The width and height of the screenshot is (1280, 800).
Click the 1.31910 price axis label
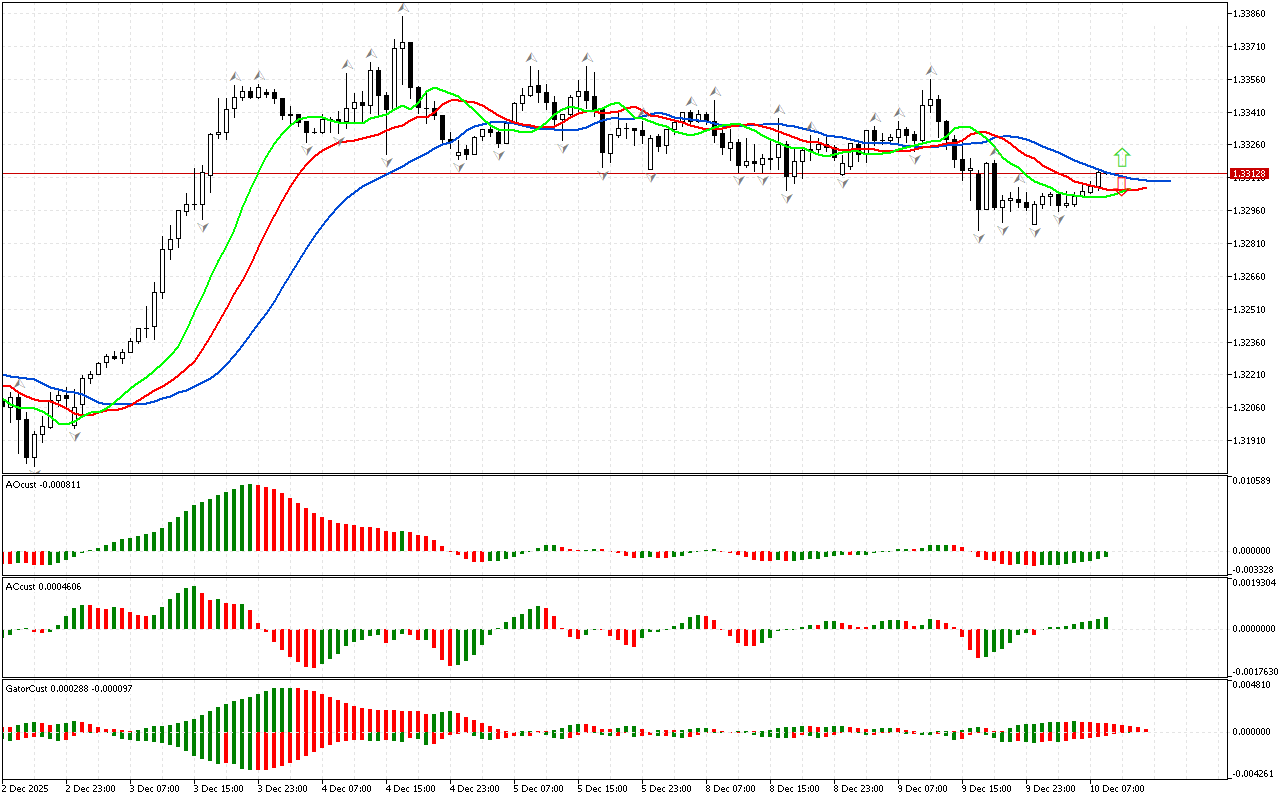pos(1252,441)
